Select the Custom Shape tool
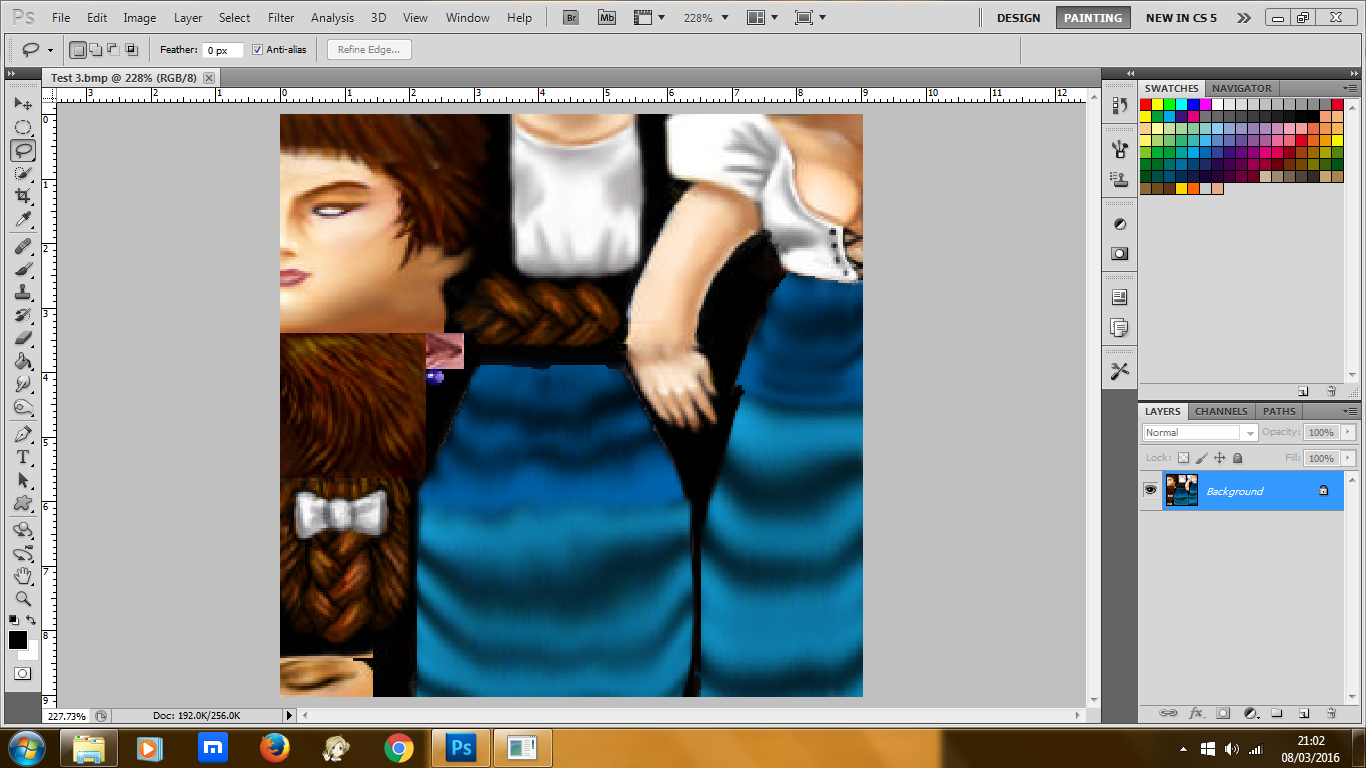This screenshot has width=1366, height=768. click(22, 503)
